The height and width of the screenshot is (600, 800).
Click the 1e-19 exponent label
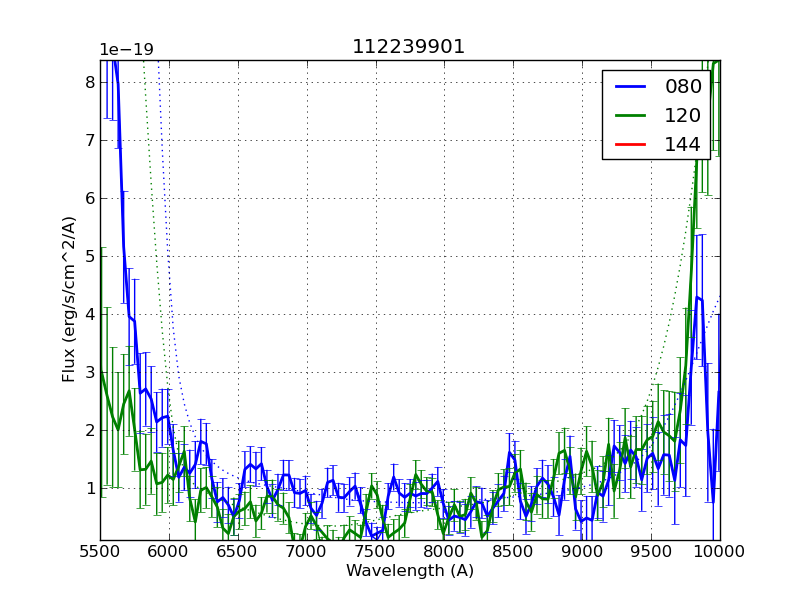coord(126,50)
